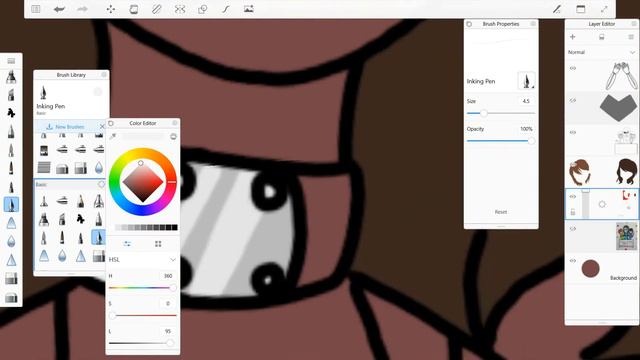The image size is (640, 360).
Task: Select the topmost marker brush in left palette
Action: (11, 76)
